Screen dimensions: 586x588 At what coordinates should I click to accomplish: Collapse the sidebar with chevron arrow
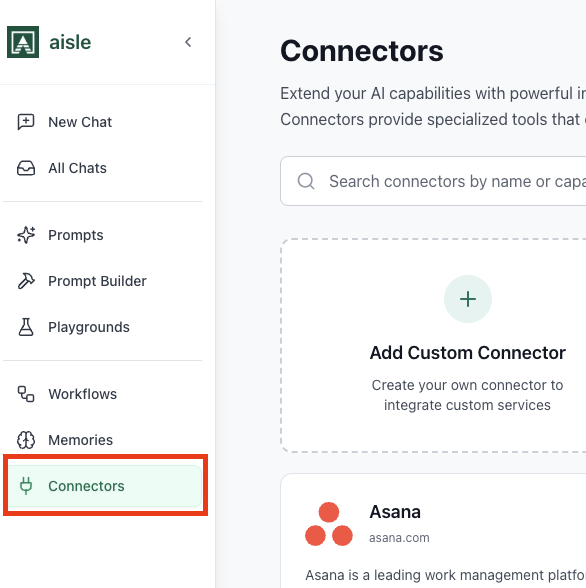pyautogui.click(x=188, y=42)
